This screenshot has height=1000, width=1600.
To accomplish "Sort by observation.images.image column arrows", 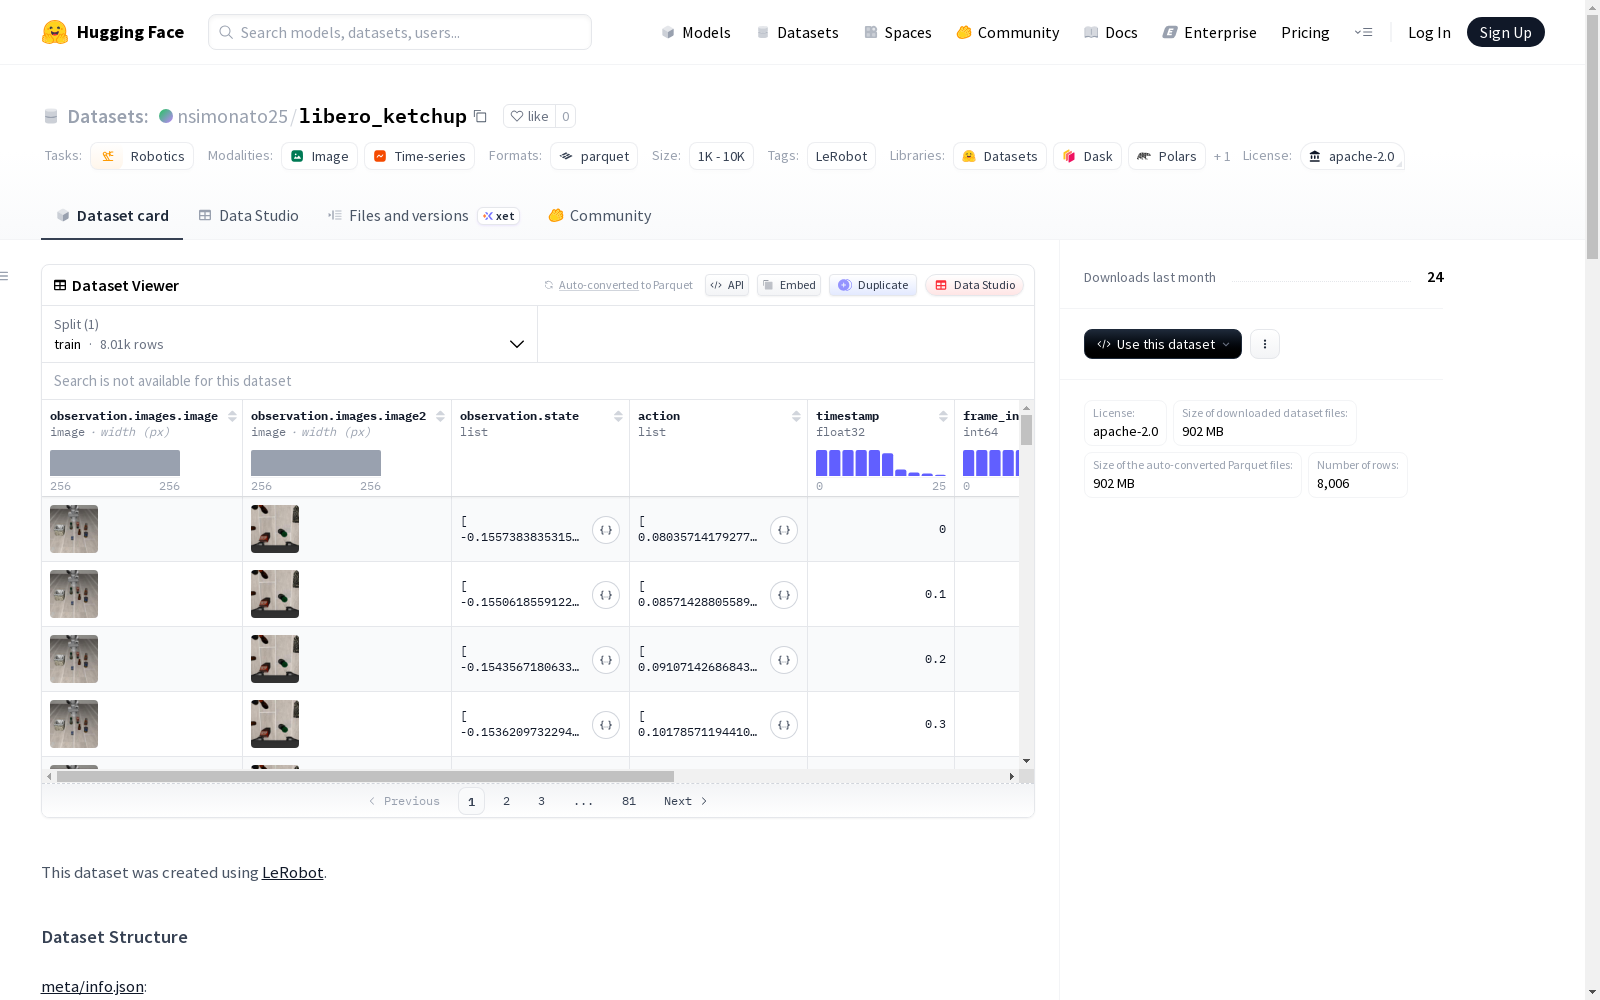I will 232,416.
